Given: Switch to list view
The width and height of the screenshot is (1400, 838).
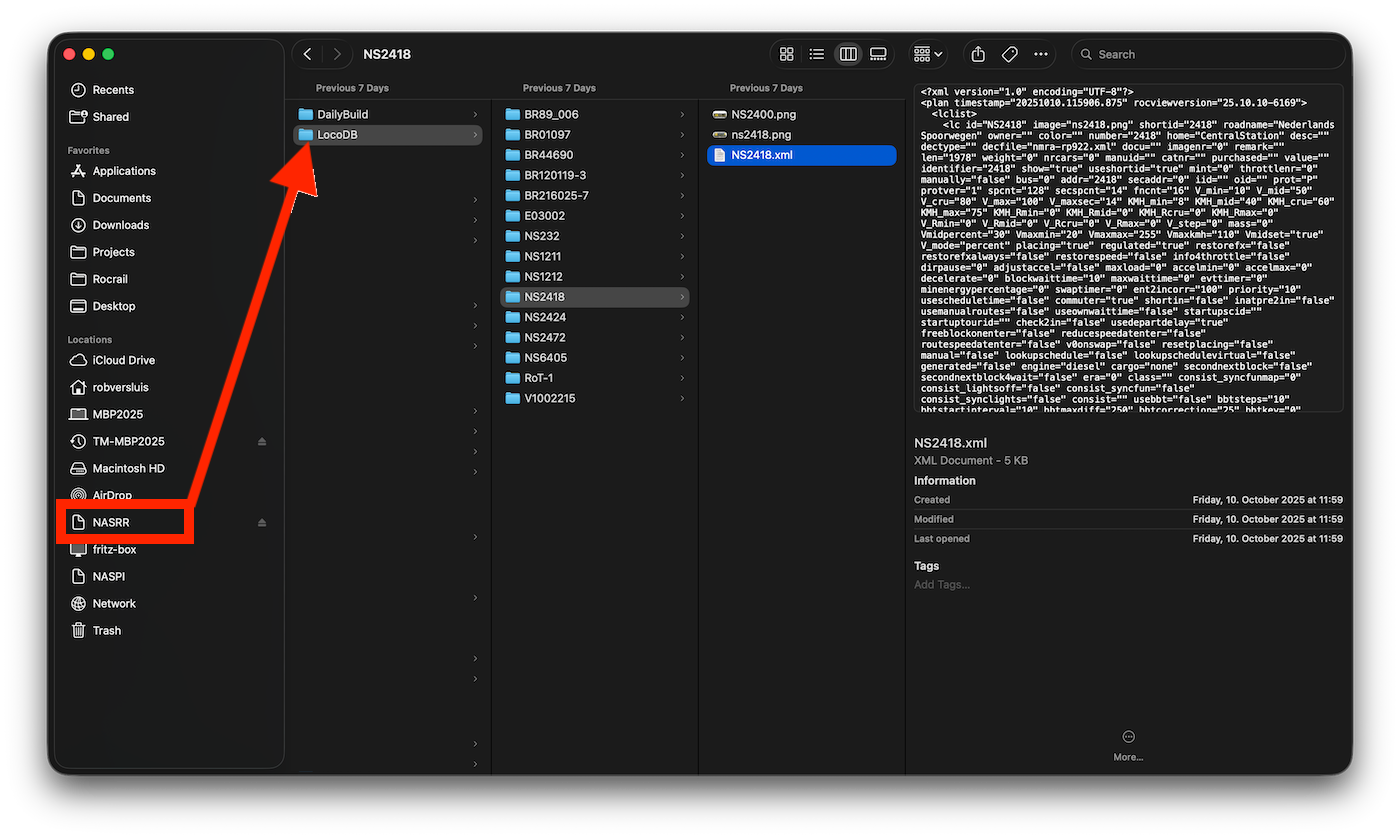Looking at the screenshot, I should [817, 54].
